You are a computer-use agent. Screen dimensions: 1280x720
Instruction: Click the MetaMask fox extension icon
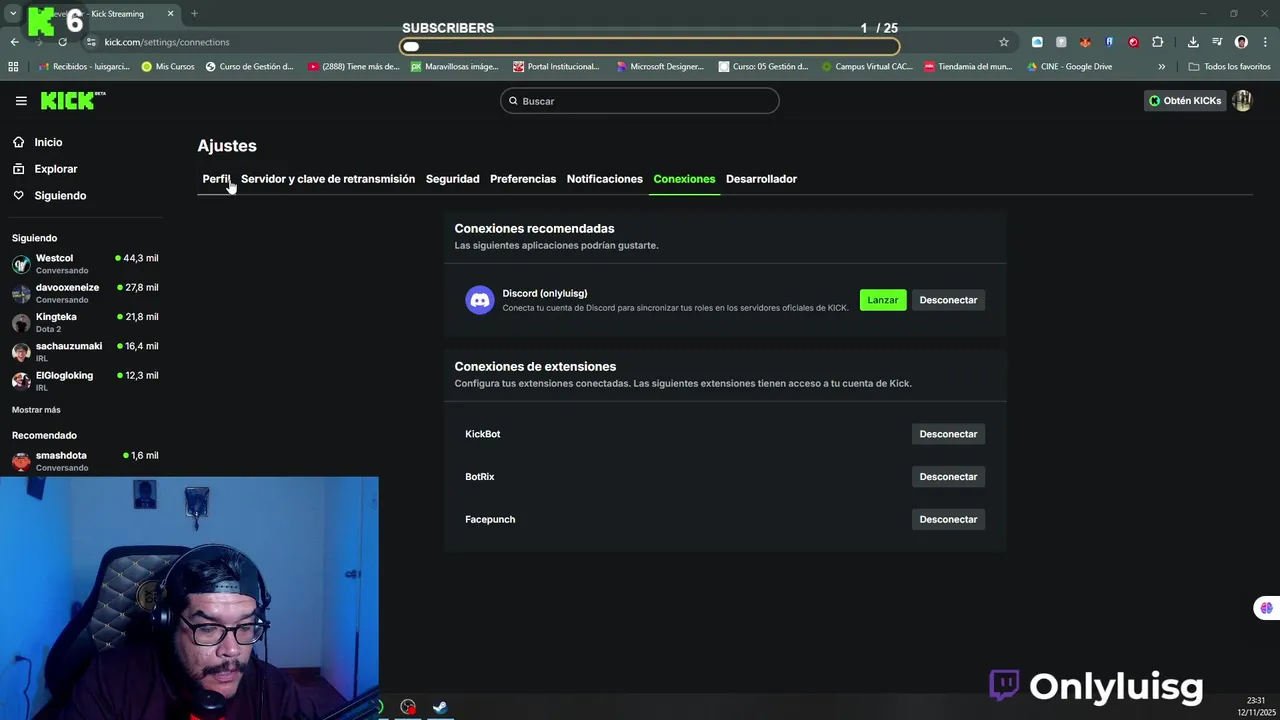pos(1085,42)
